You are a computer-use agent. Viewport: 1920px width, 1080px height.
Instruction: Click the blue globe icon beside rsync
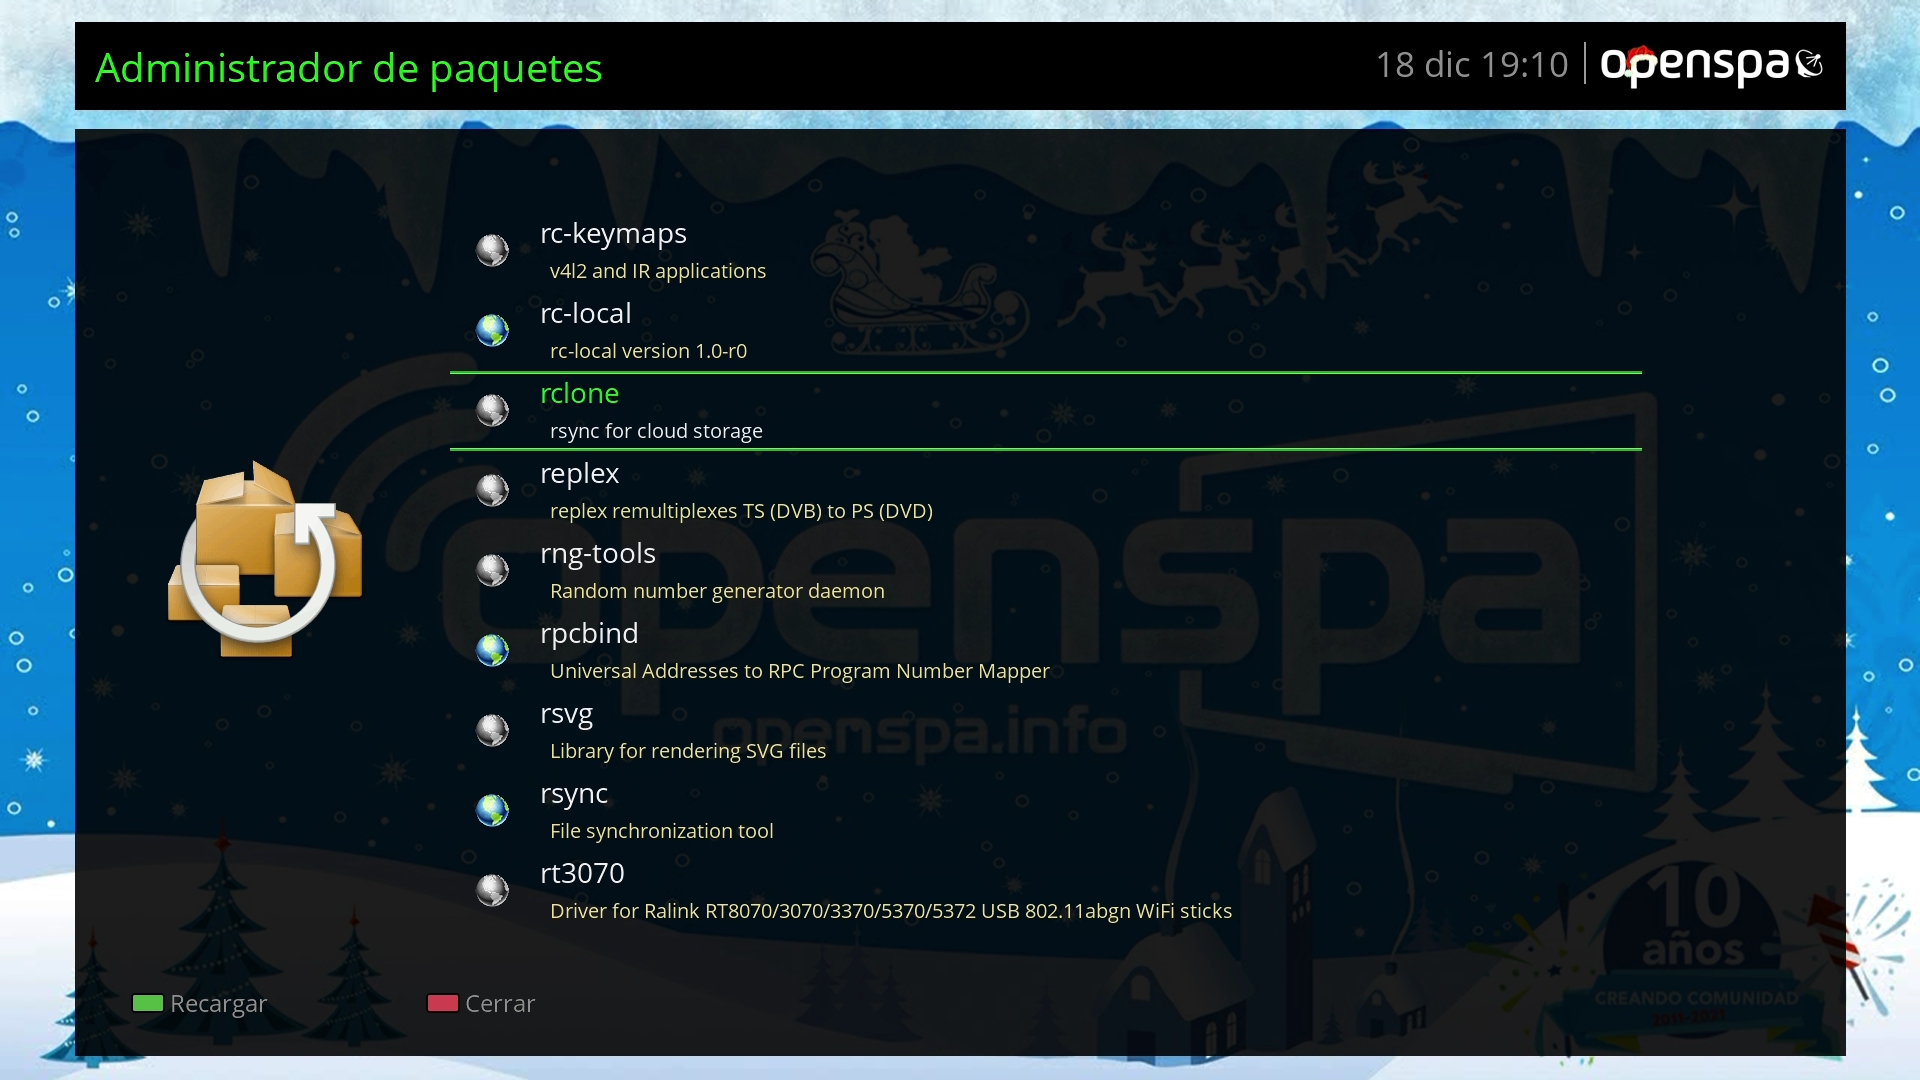[492, 810]
